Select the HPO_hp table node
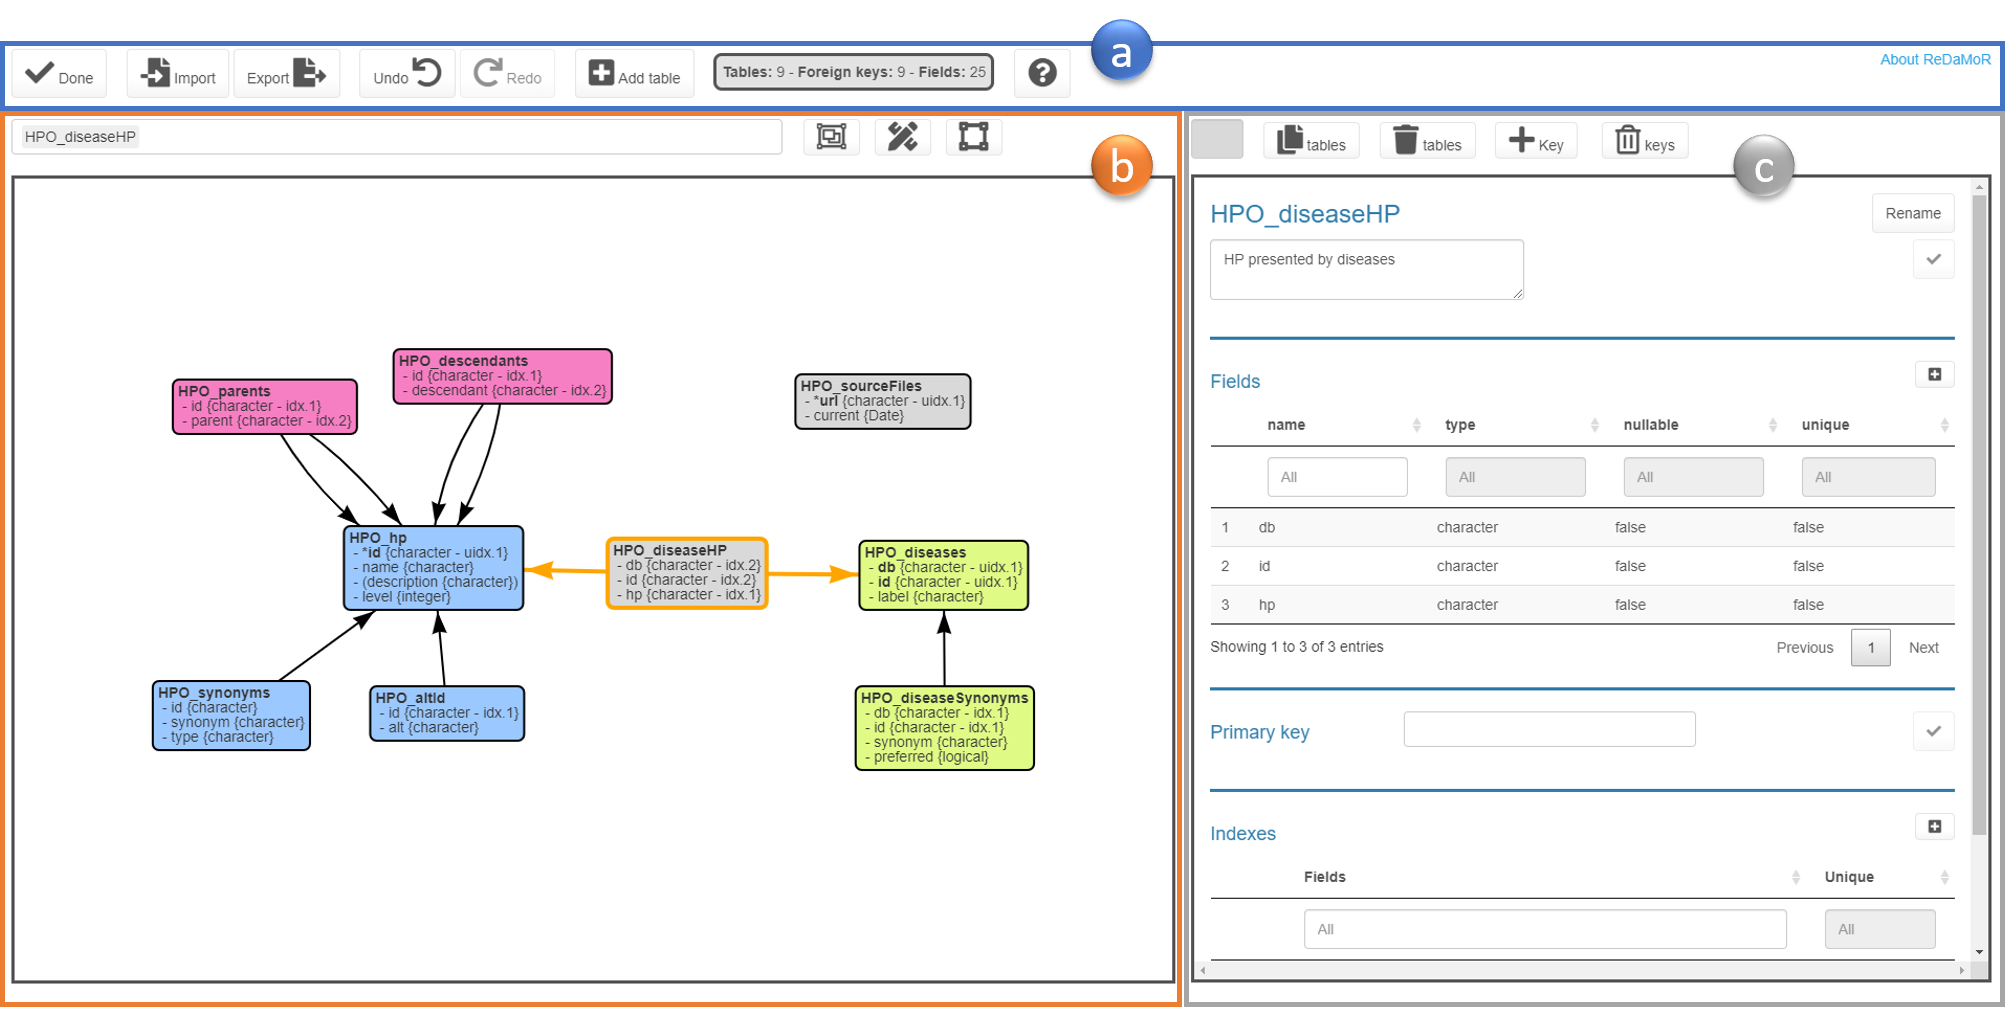This screenshot has height=1016, width=2005. pyautogui.click(x=433, y=568)
